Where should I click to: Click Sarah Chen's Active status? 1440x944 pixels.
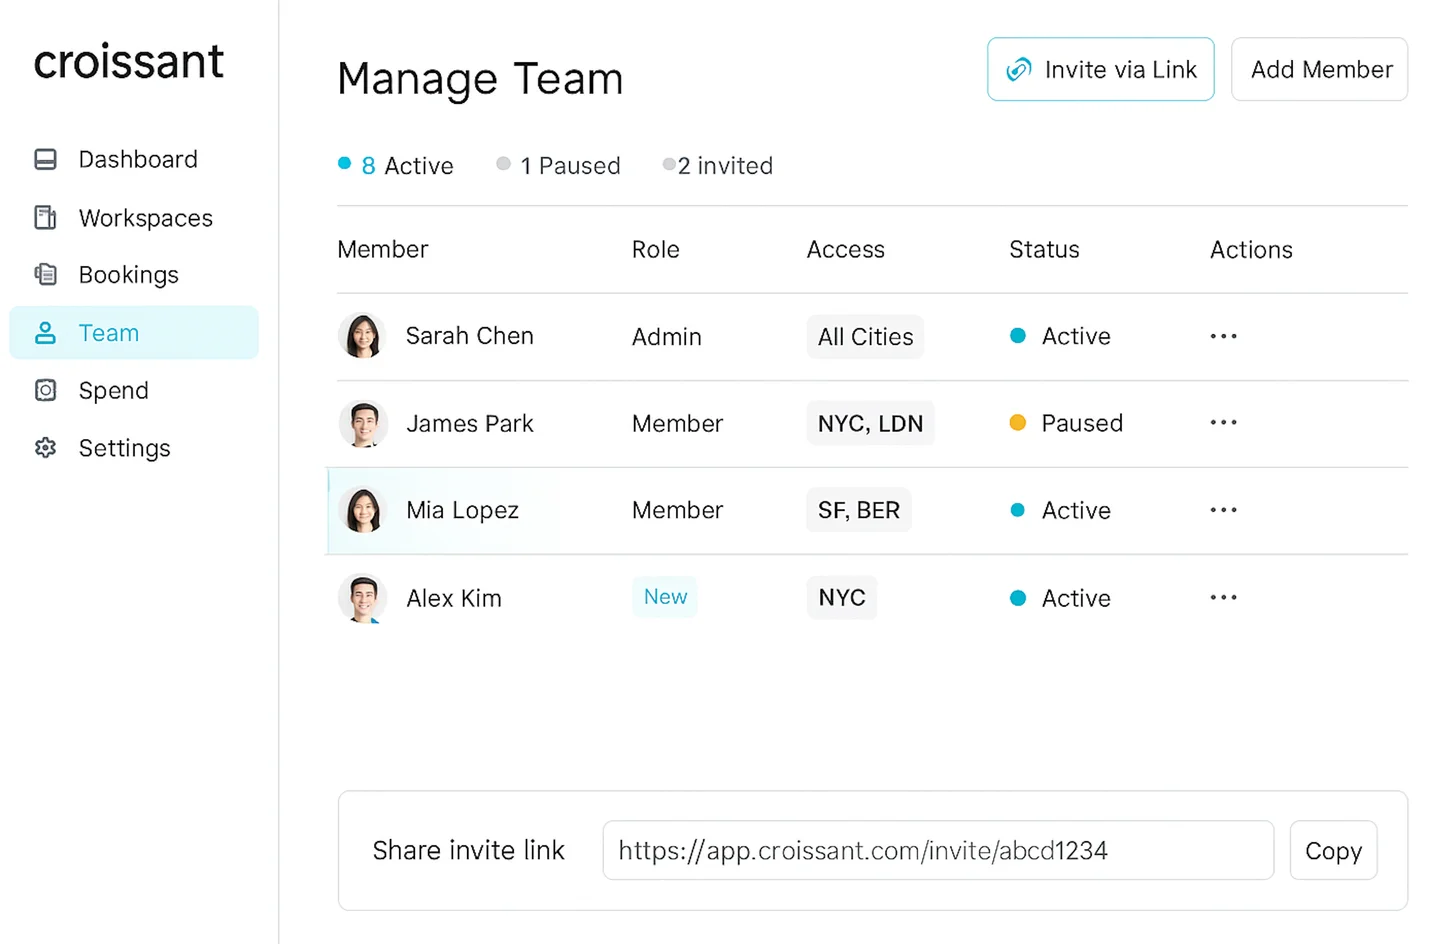pyautogui.click(x=1060, y=336)
